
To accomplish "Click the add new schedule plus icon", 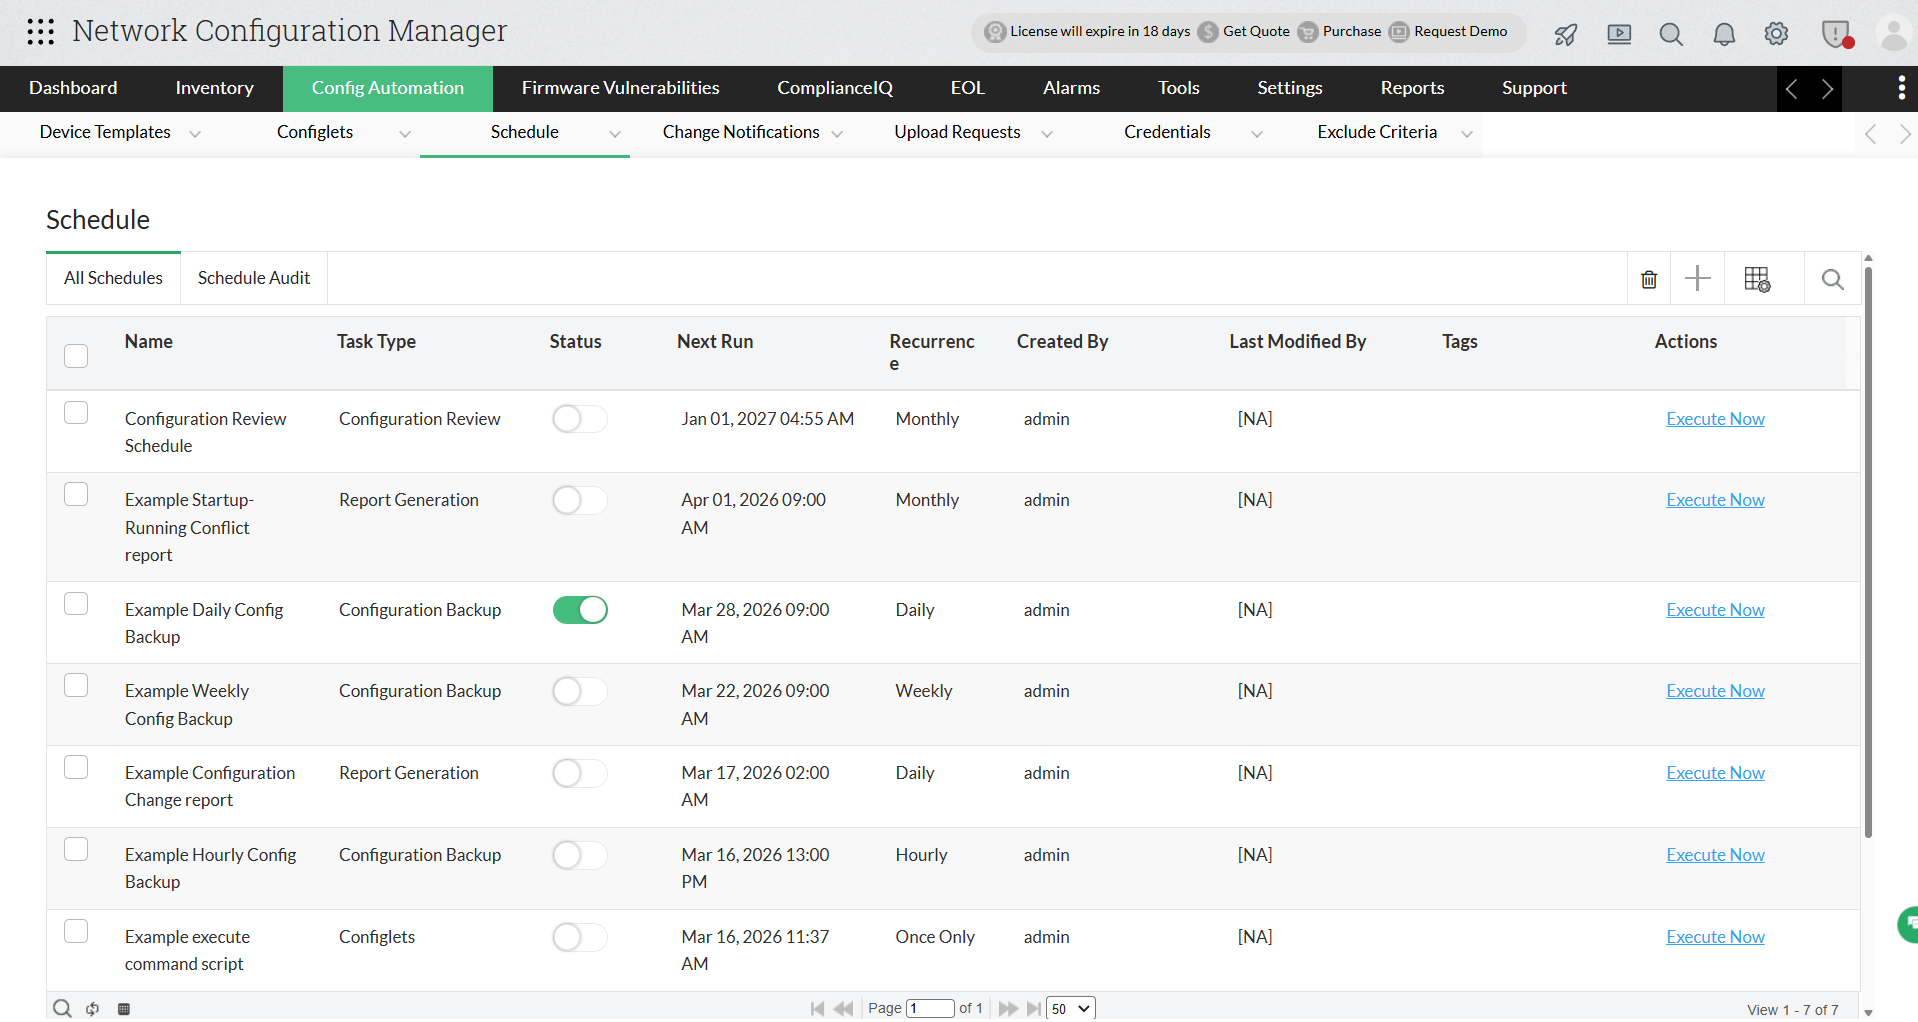I will pyautogui.click(x=1697, y=278).
